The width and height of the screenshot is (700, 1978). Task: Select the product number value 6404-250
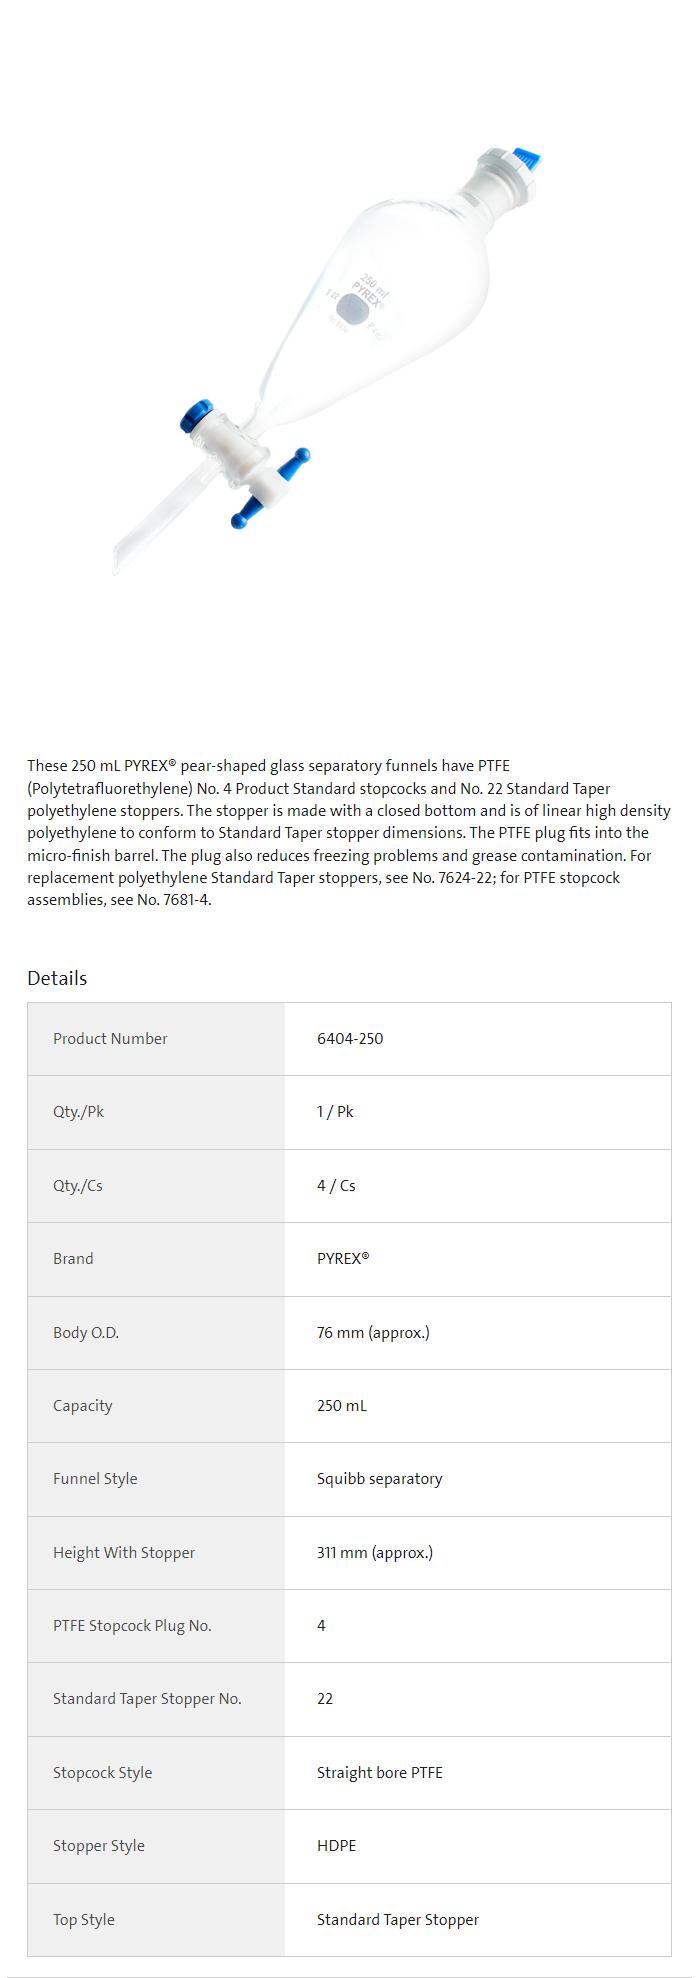coord(350,1038)
